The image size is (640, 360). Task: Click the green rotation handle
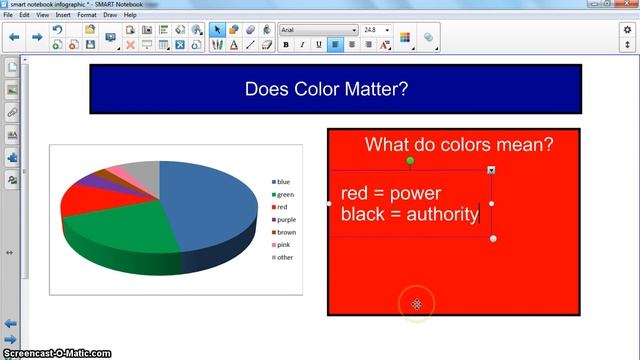point(410,161)
